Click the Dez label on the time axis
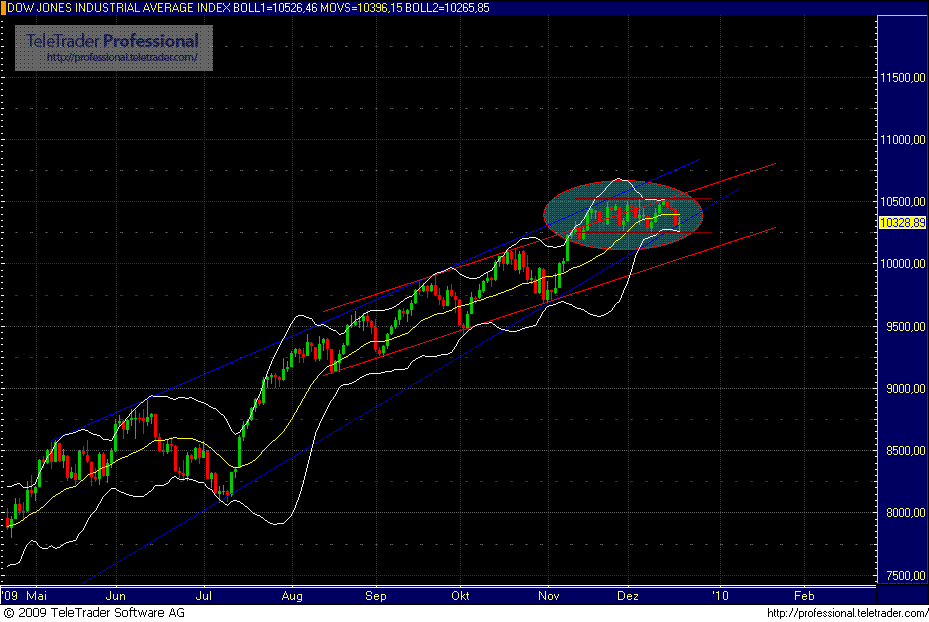Image resolution: width=929 pixels, height=622 pixels. 628,595
